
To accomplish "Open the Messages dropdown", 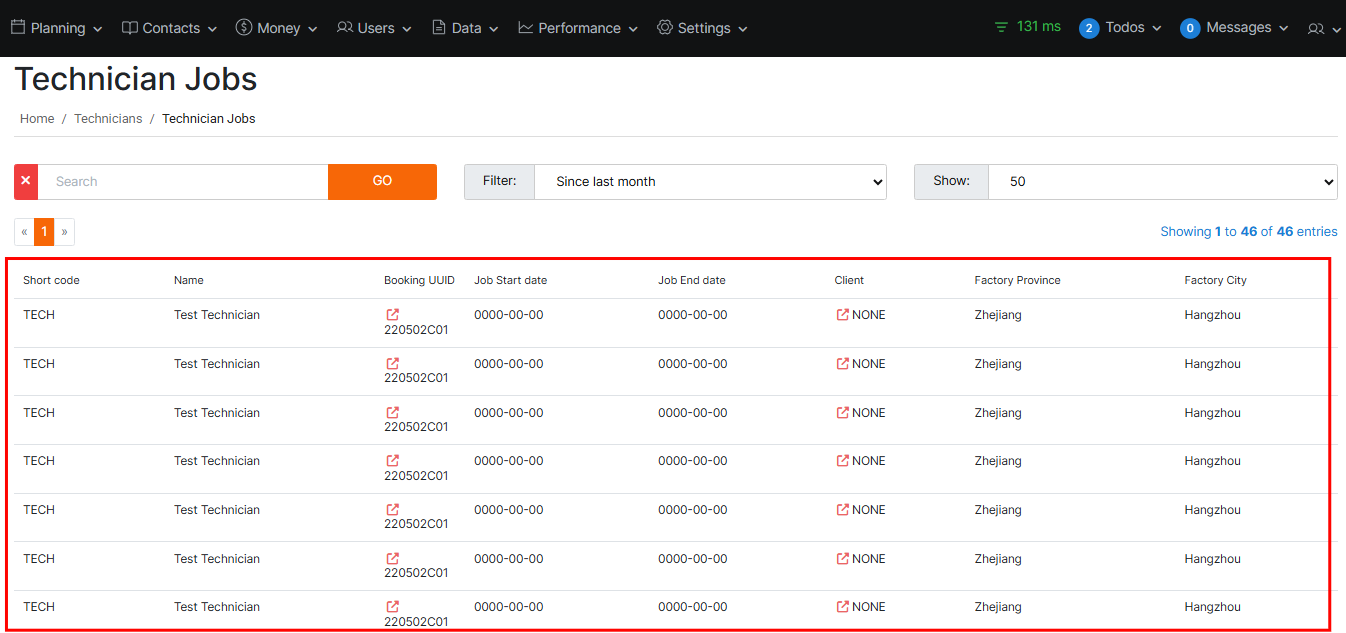I will tap(1235, 28).
